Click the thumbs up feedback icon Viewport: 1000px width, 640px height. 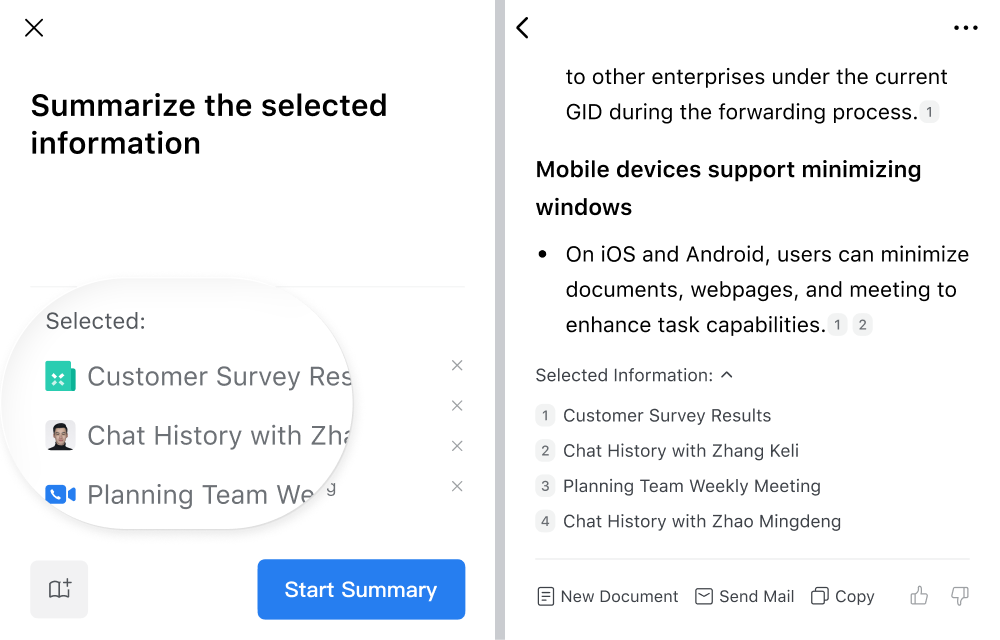(919, 596)
